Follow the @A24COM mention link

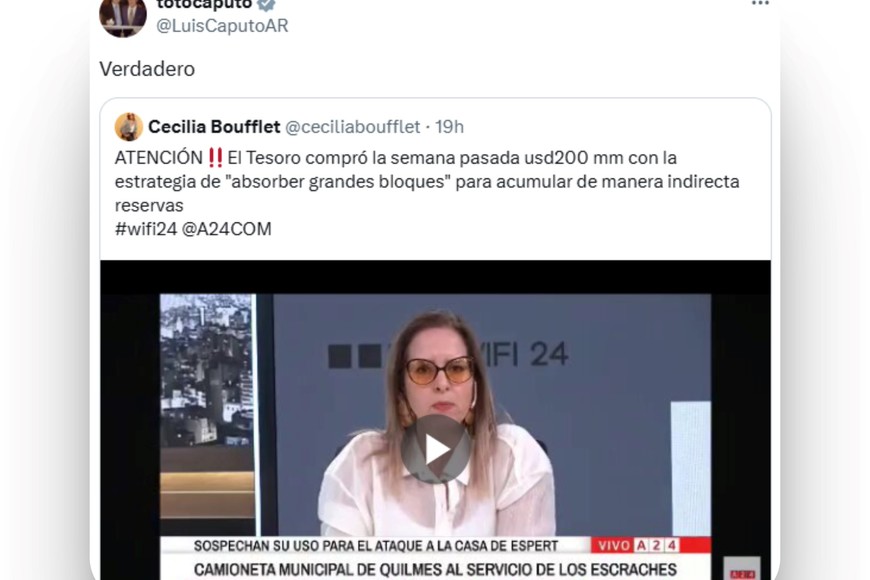(226, 229)
